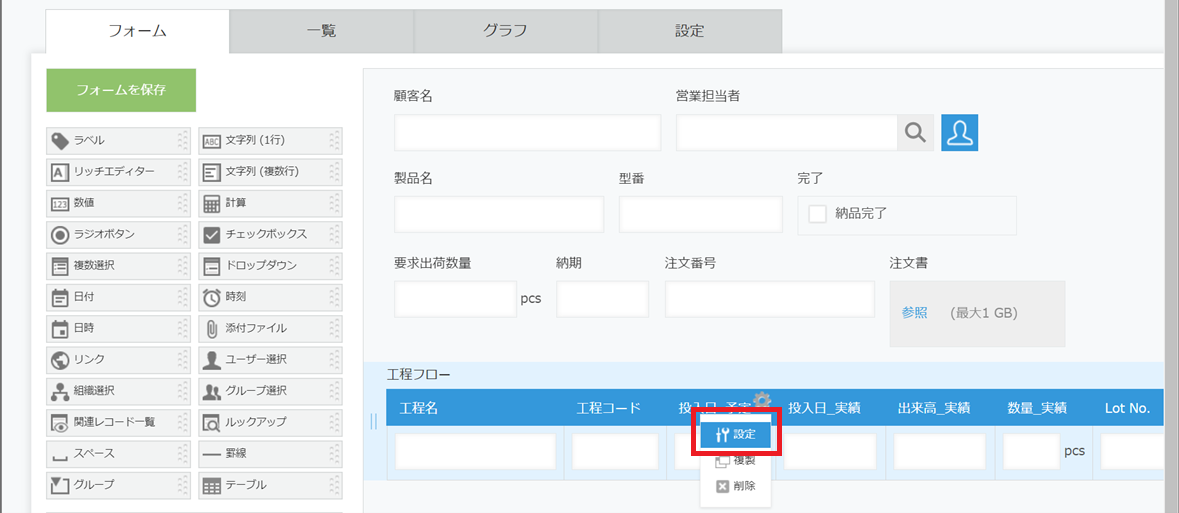Click the 出来高_実績 table cell input
Screen dimensions: 1179x513
coord(939,451)
